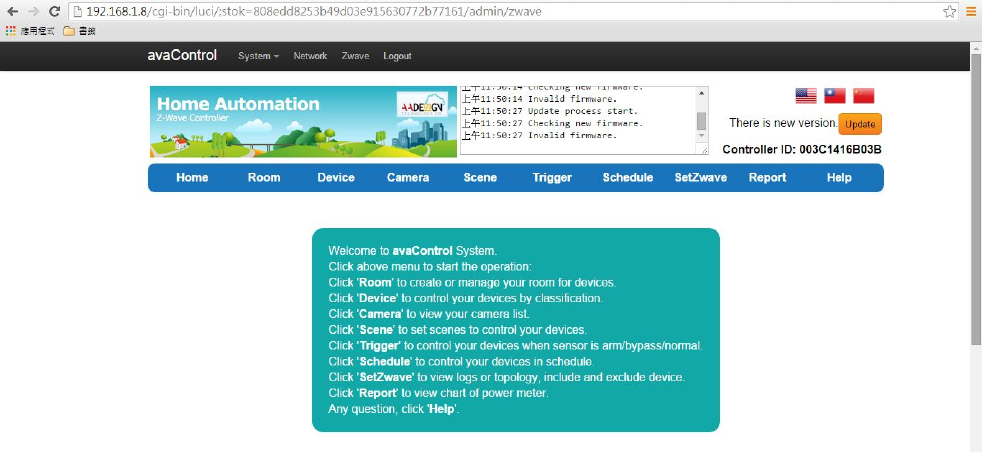Open the Apps grid shortcut in bookmarks bar
The width and height of the screenshot is (982, 452).
click(30, 31)
